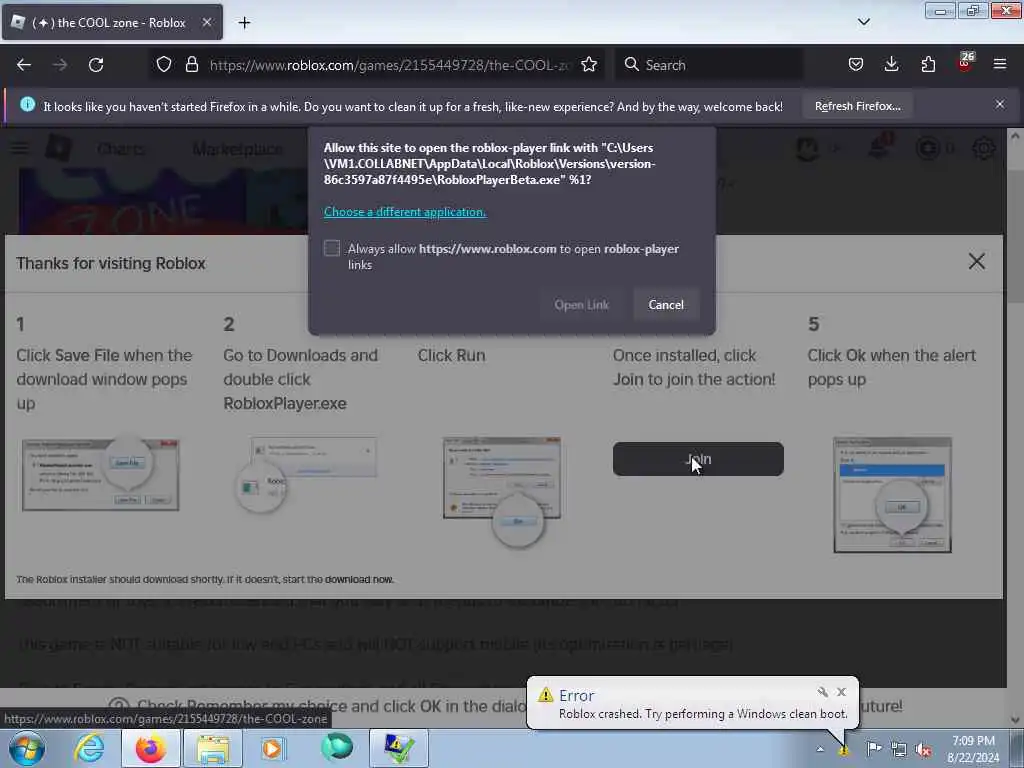Image resolution: width=1024 pixels, height=768 pixels.
Task: Click RobloxPlayer.exe downloads thumbnail
Action: pyautogui.click(x=305, y=475)
